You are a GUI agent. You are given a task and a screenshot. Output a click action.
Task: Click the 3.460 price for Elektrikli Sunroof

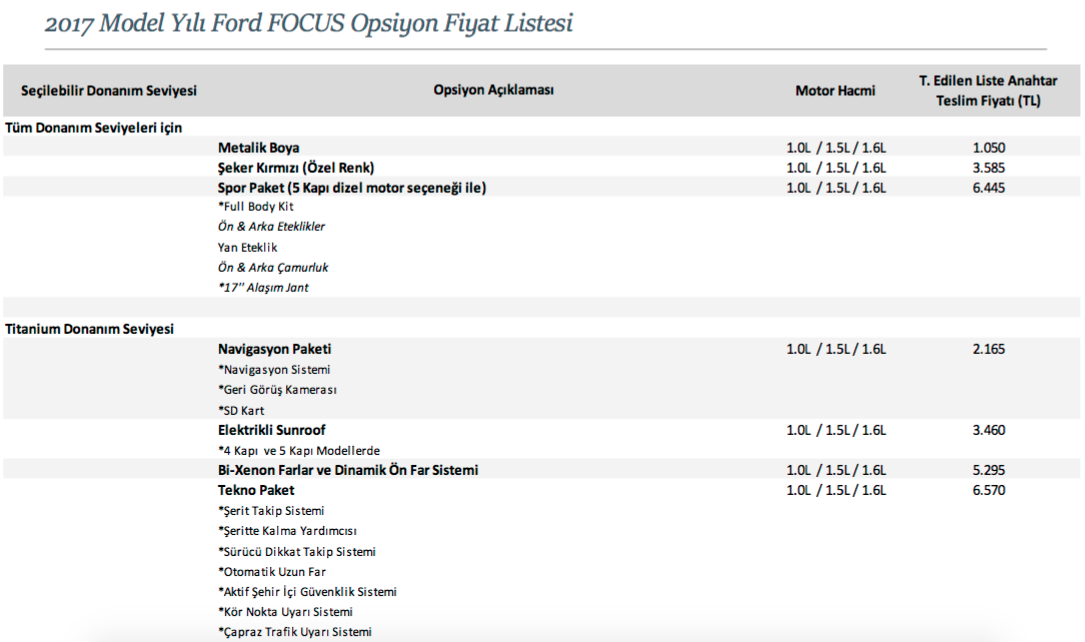pos(988,430)
